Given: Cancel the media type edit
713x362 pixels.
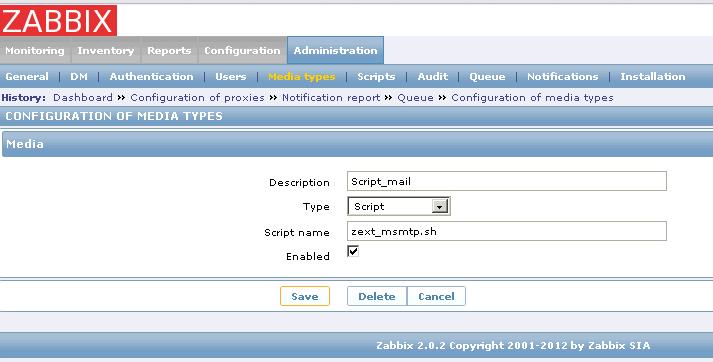Looking at the screenshot, I should tap(436, 296).
